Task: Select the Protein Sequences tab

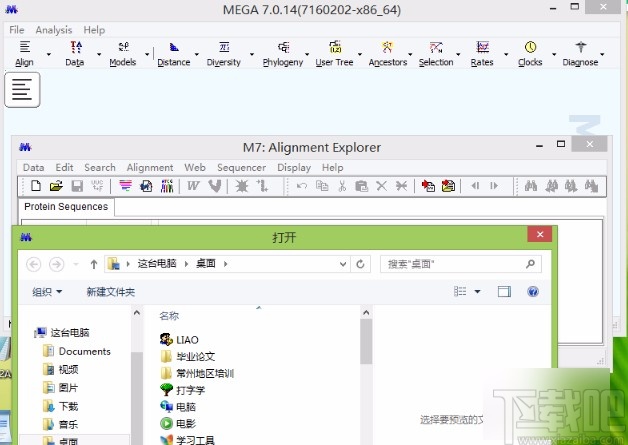Action: (x=66, y=207)
